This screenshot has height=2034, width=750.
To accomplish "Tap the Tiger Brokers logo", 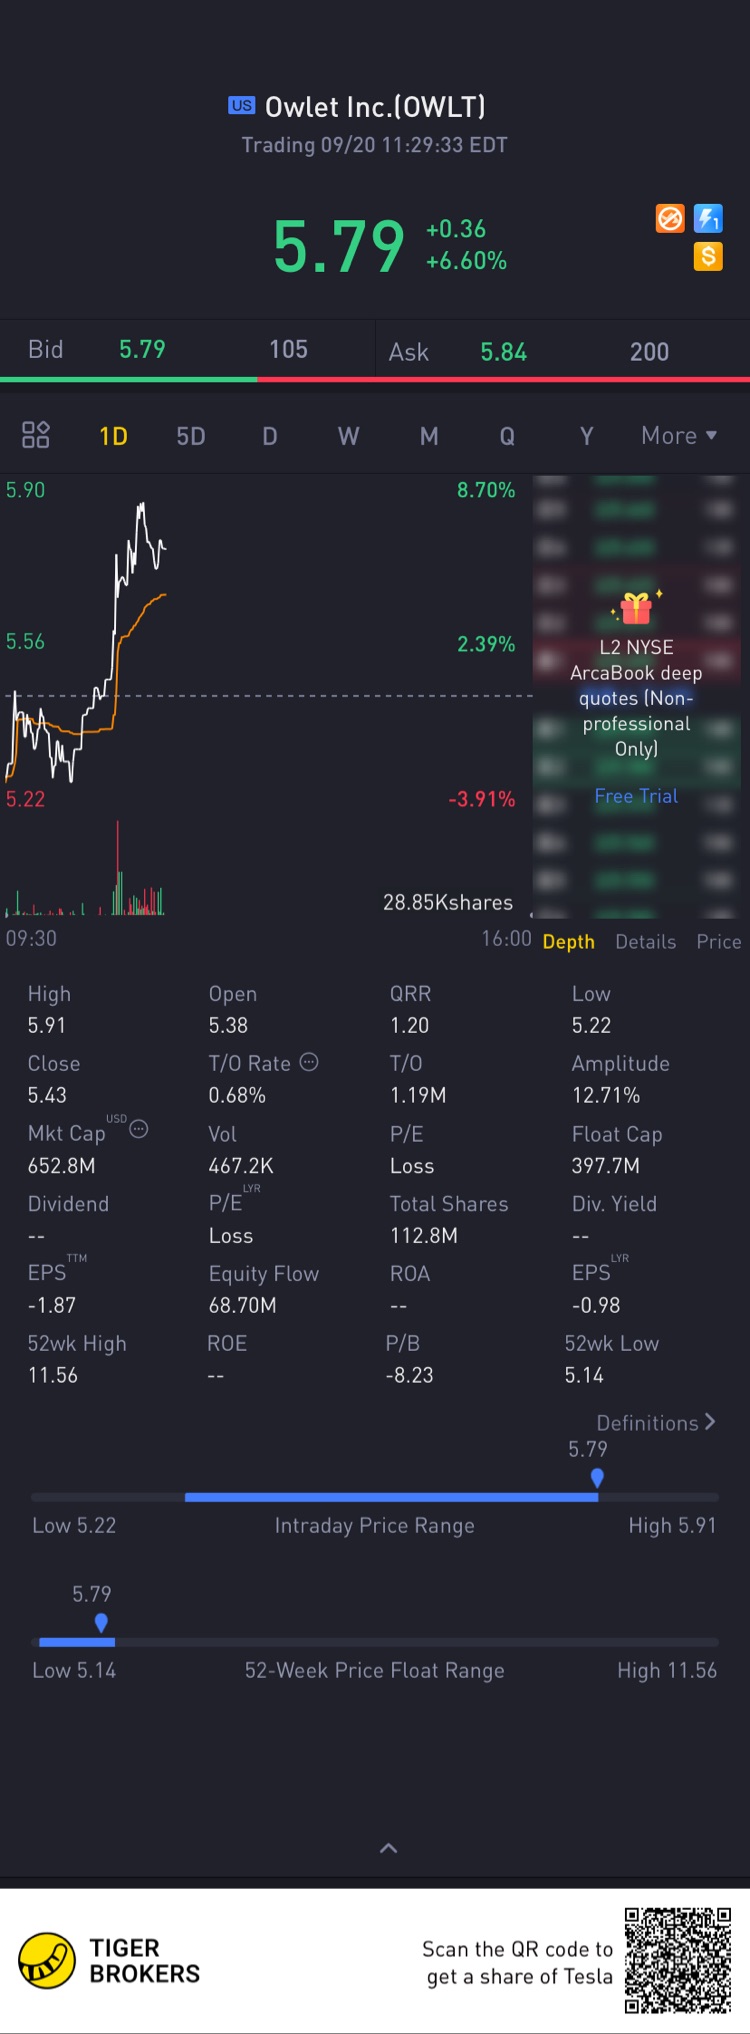I will 47,1960.
